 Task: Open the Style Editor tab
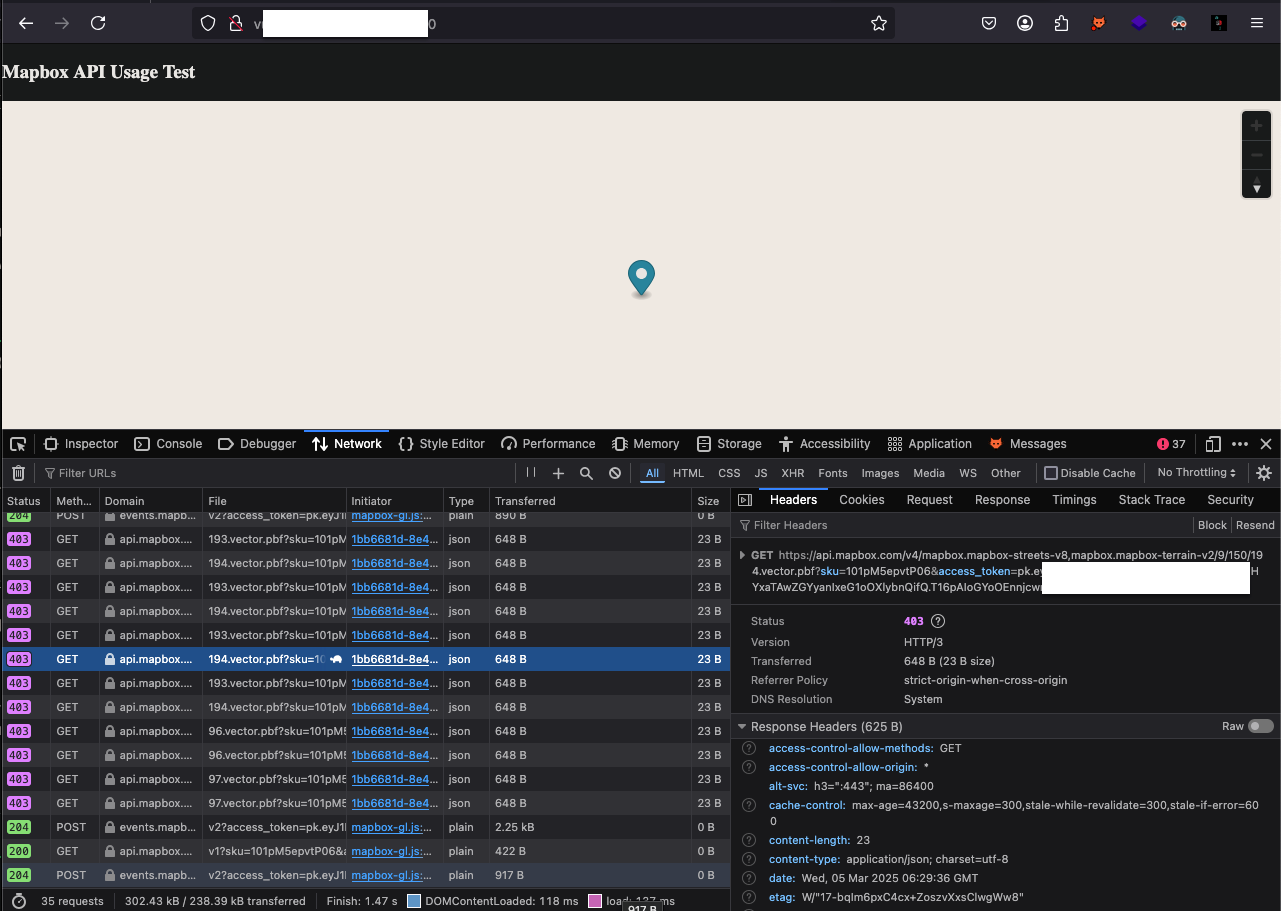point(441,444)
